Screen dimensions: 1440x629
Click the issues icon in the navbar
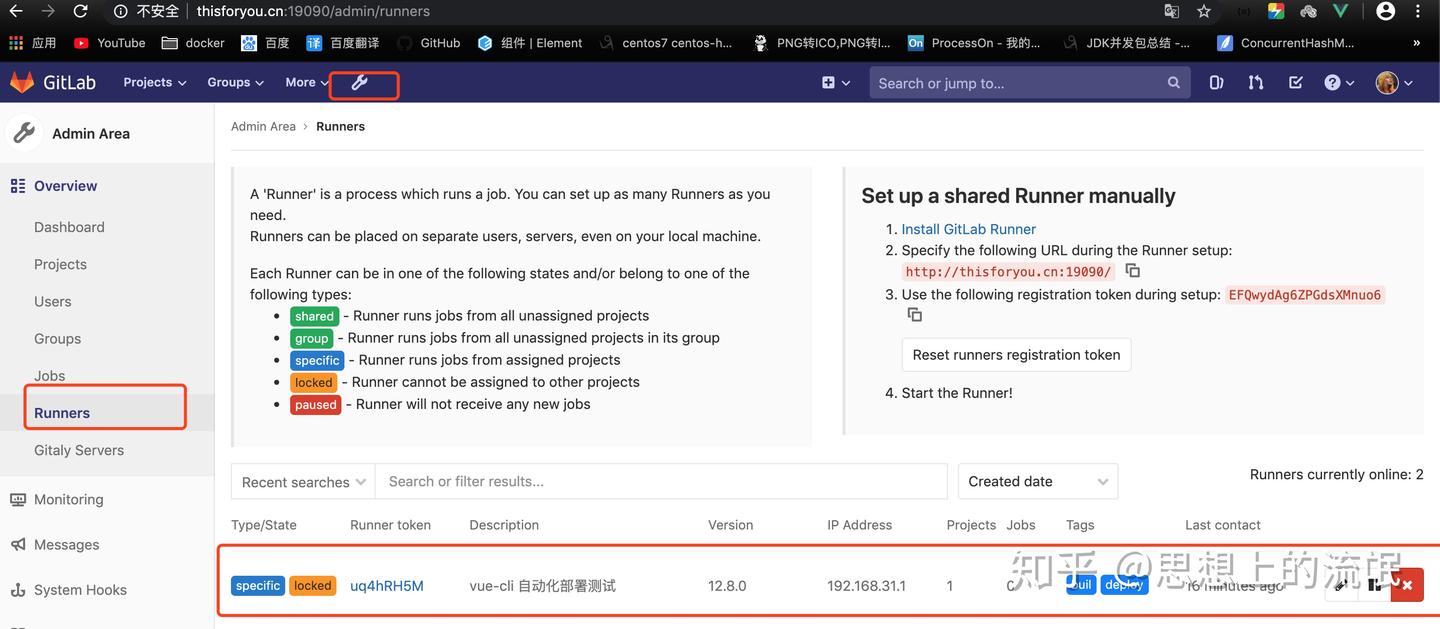(1216, 82)
